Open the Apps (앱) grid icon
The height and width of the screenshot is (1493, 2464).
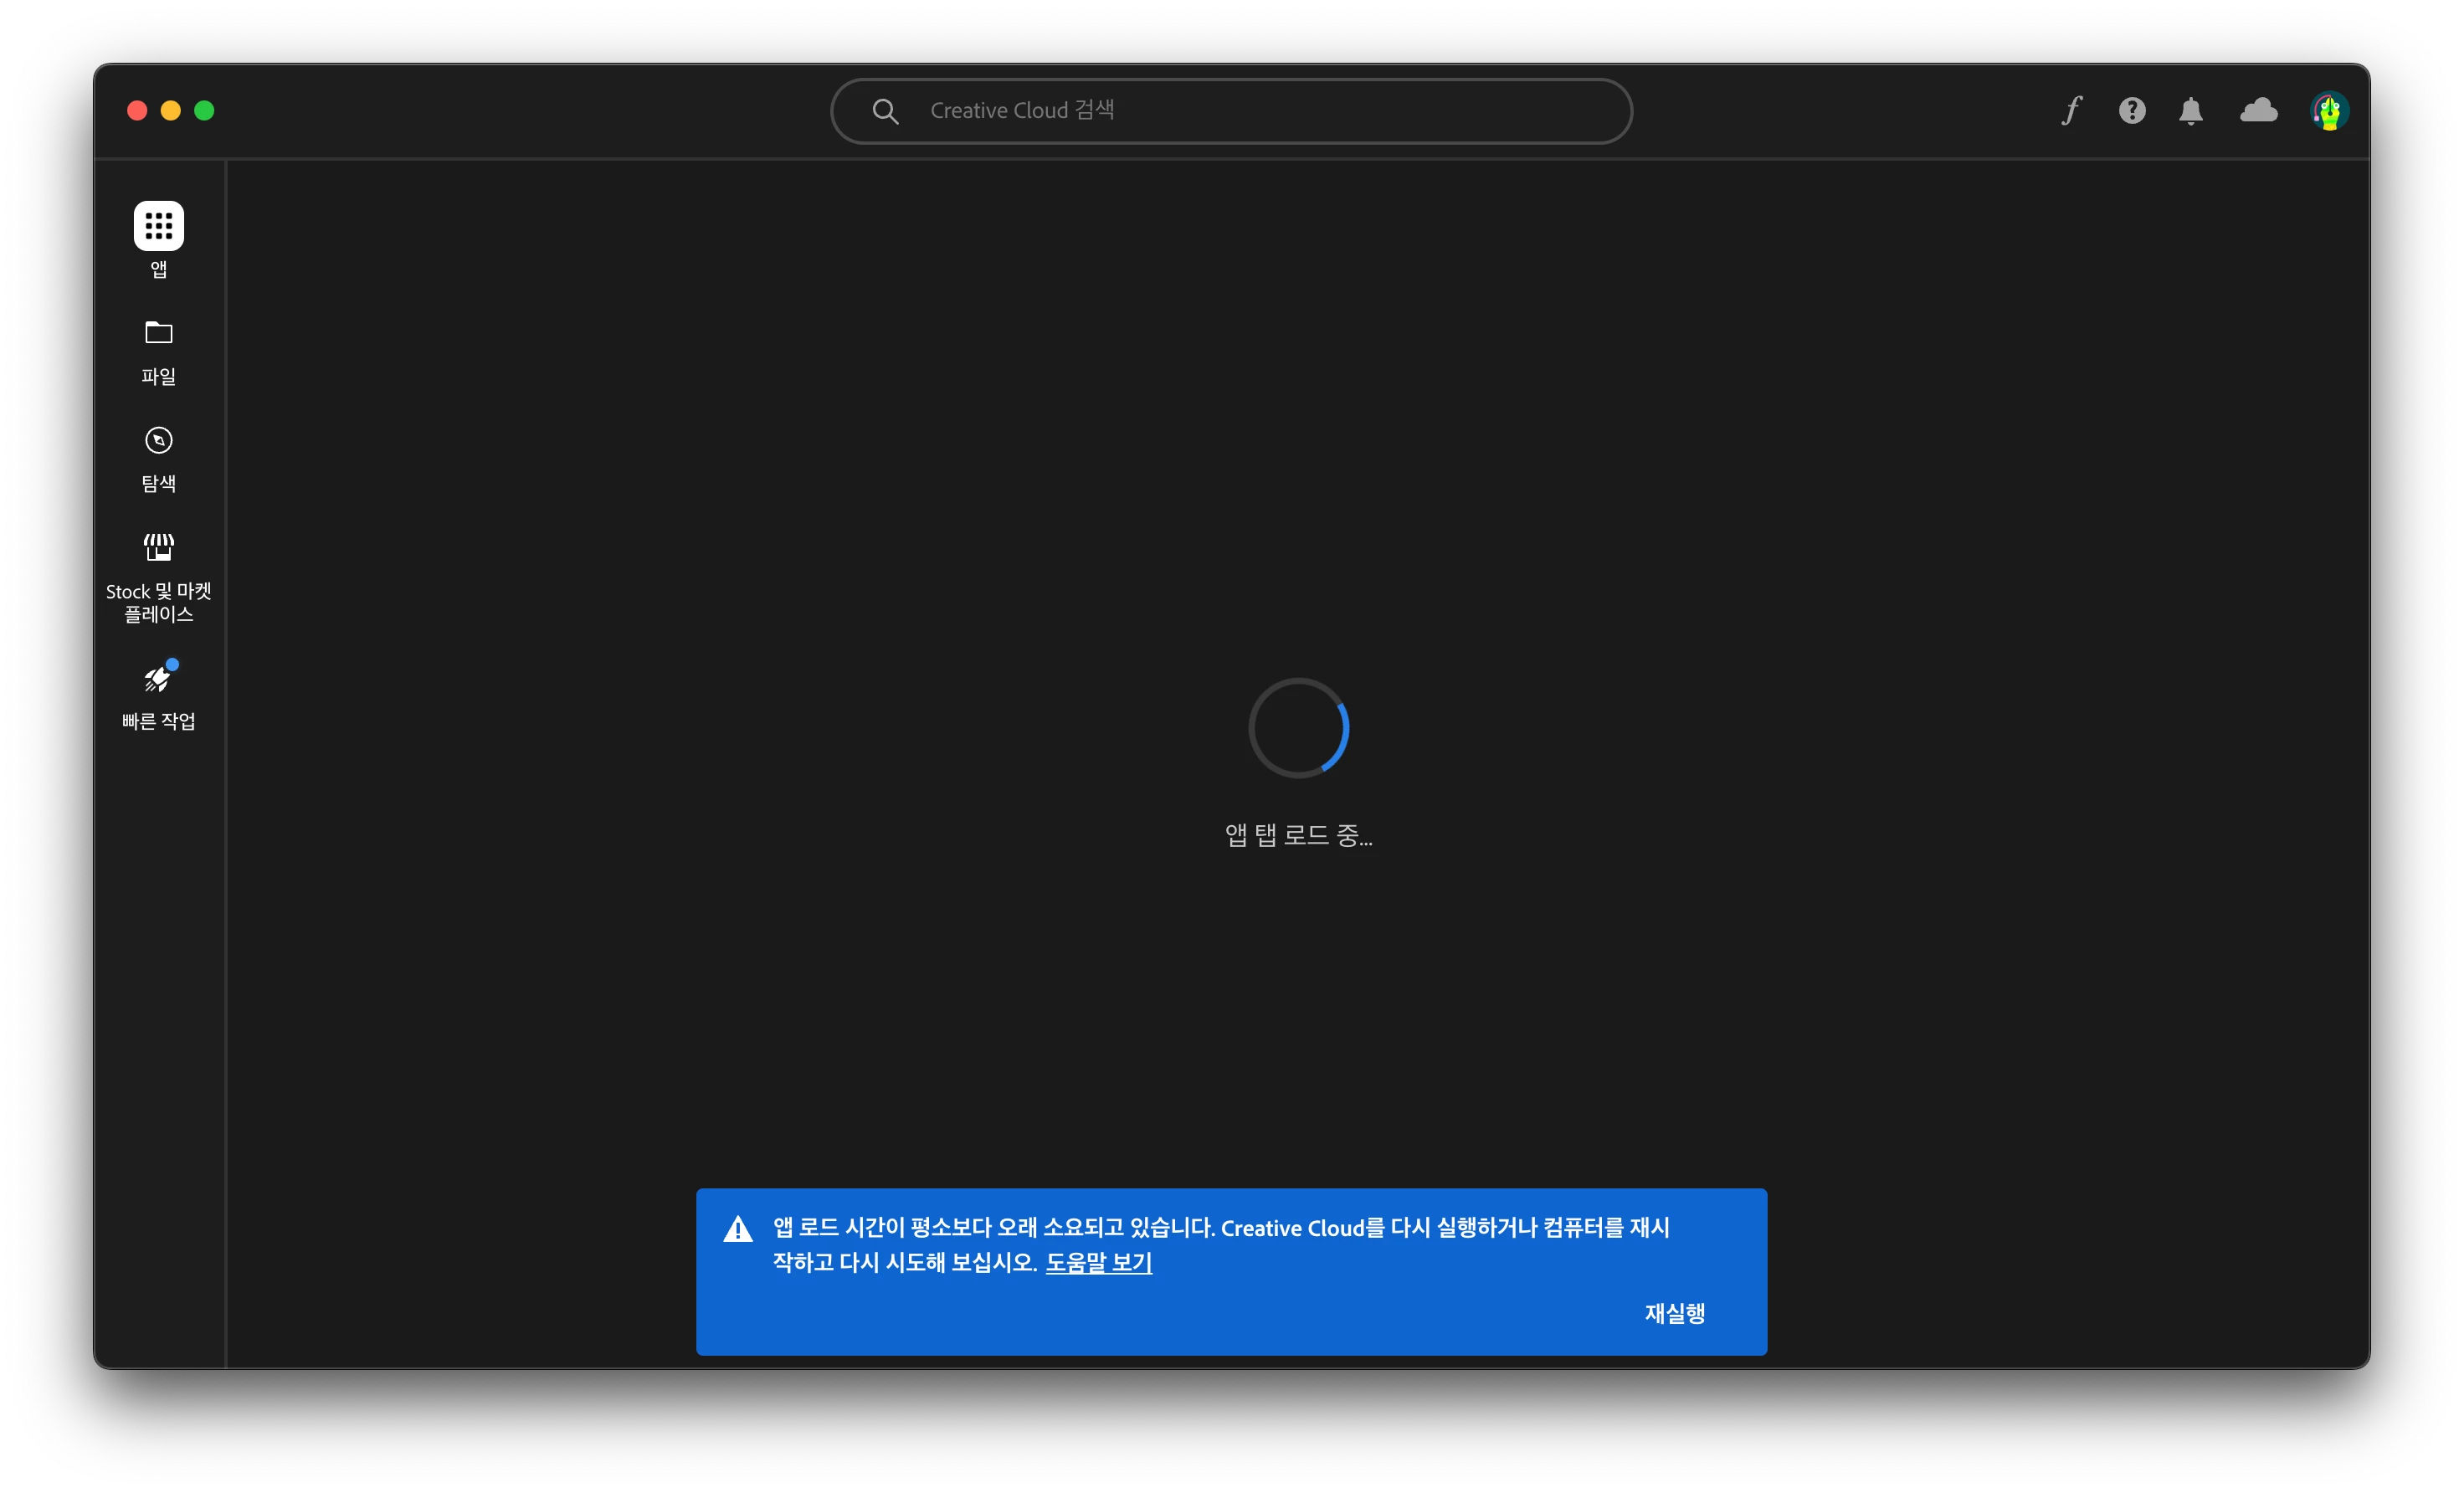coord(158,225)
